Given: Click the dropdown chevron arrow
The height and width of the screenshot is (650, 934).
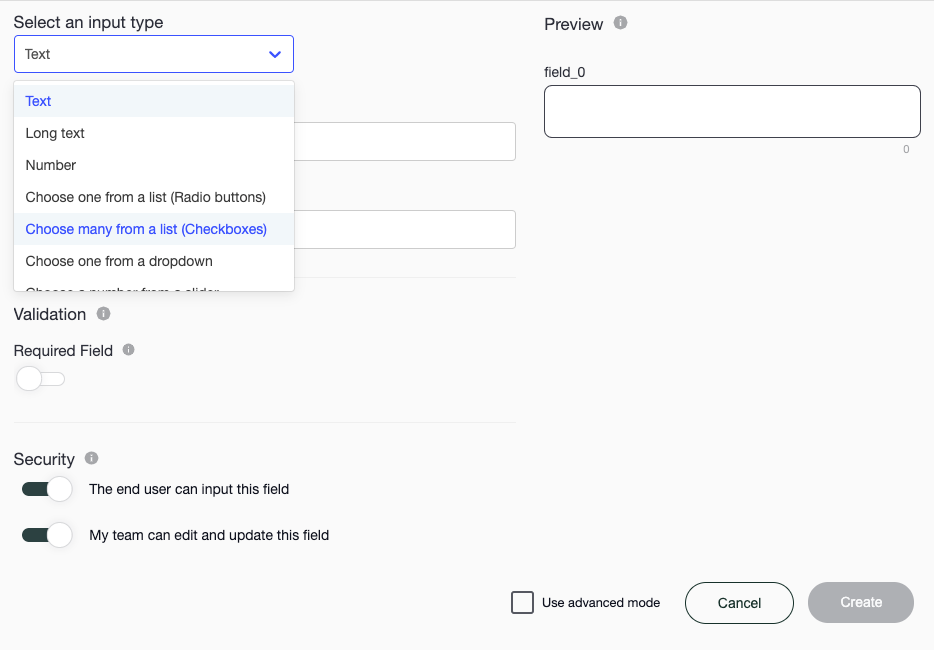Looking at the screenshot, I should [x=275, y=54].
